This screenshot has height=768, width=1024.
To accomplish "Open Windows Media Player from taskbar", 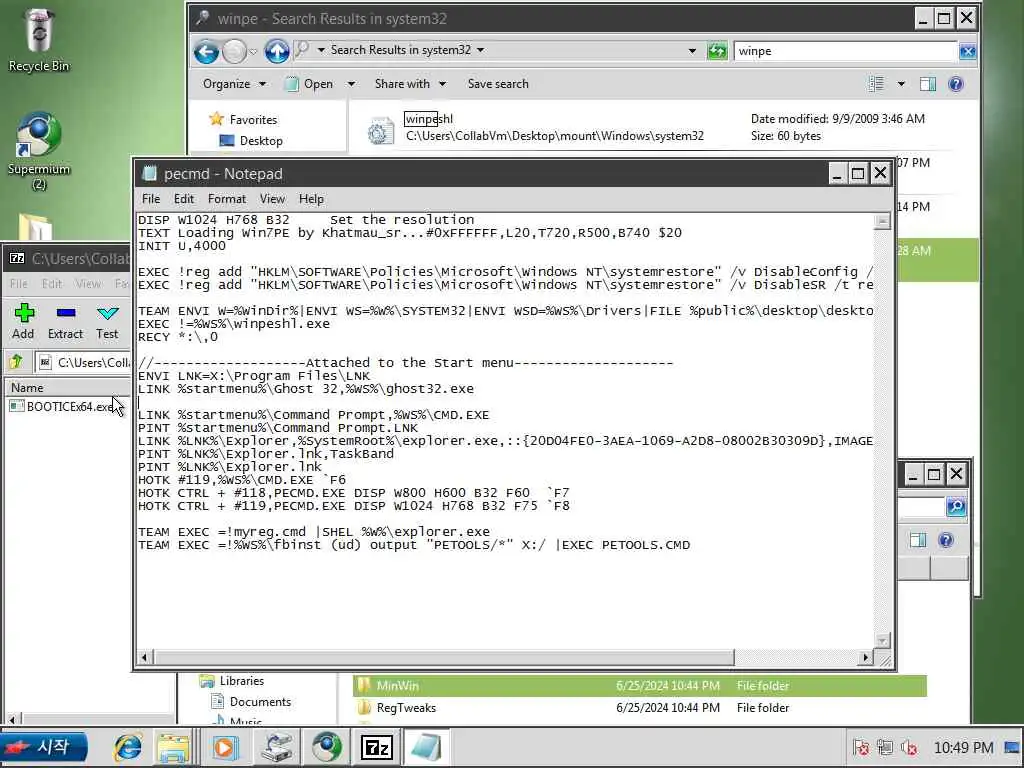I will (x=224, y=748).
